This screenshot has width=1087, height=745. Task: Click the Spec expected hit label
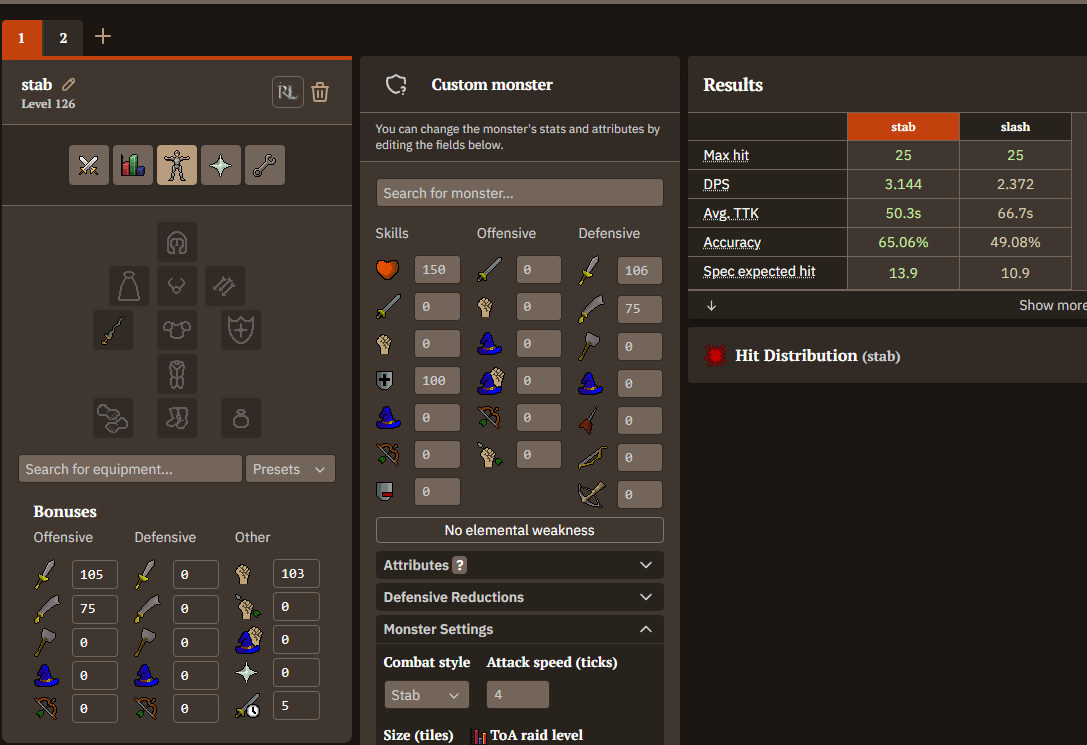(x=759, y=272)
